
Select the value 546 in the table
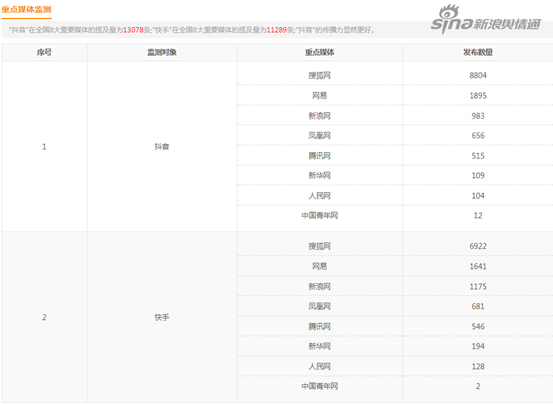coord(478,326)
